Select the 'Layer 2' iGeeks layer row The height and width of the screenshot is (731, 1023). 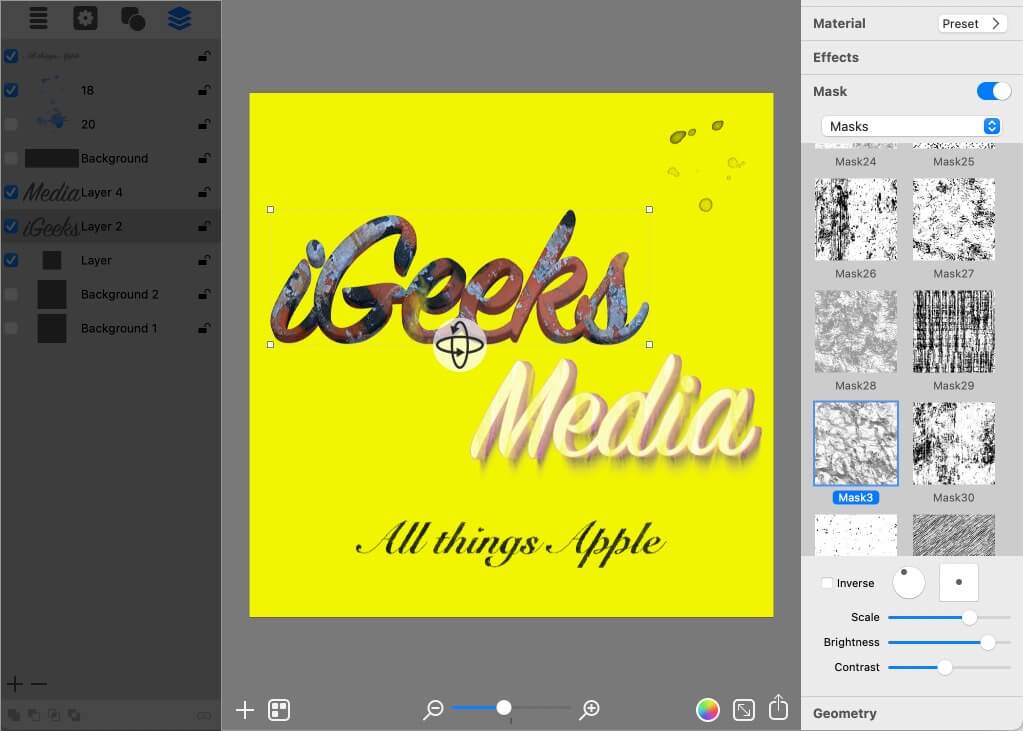[110, 226]
